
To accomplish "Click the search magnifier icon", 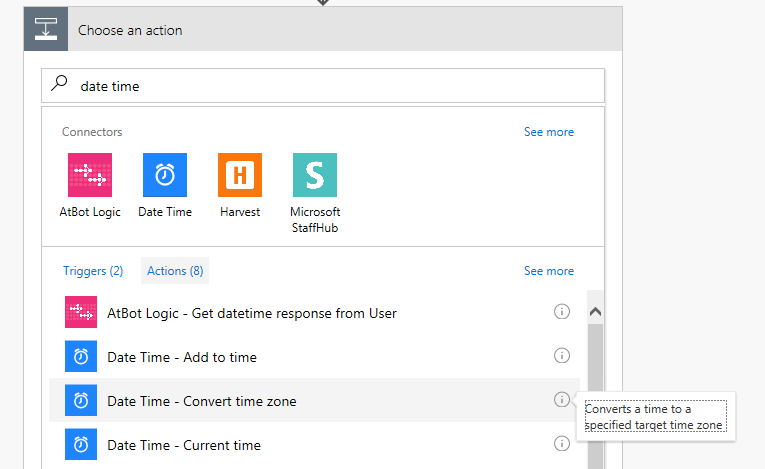I will pos(59,83).
